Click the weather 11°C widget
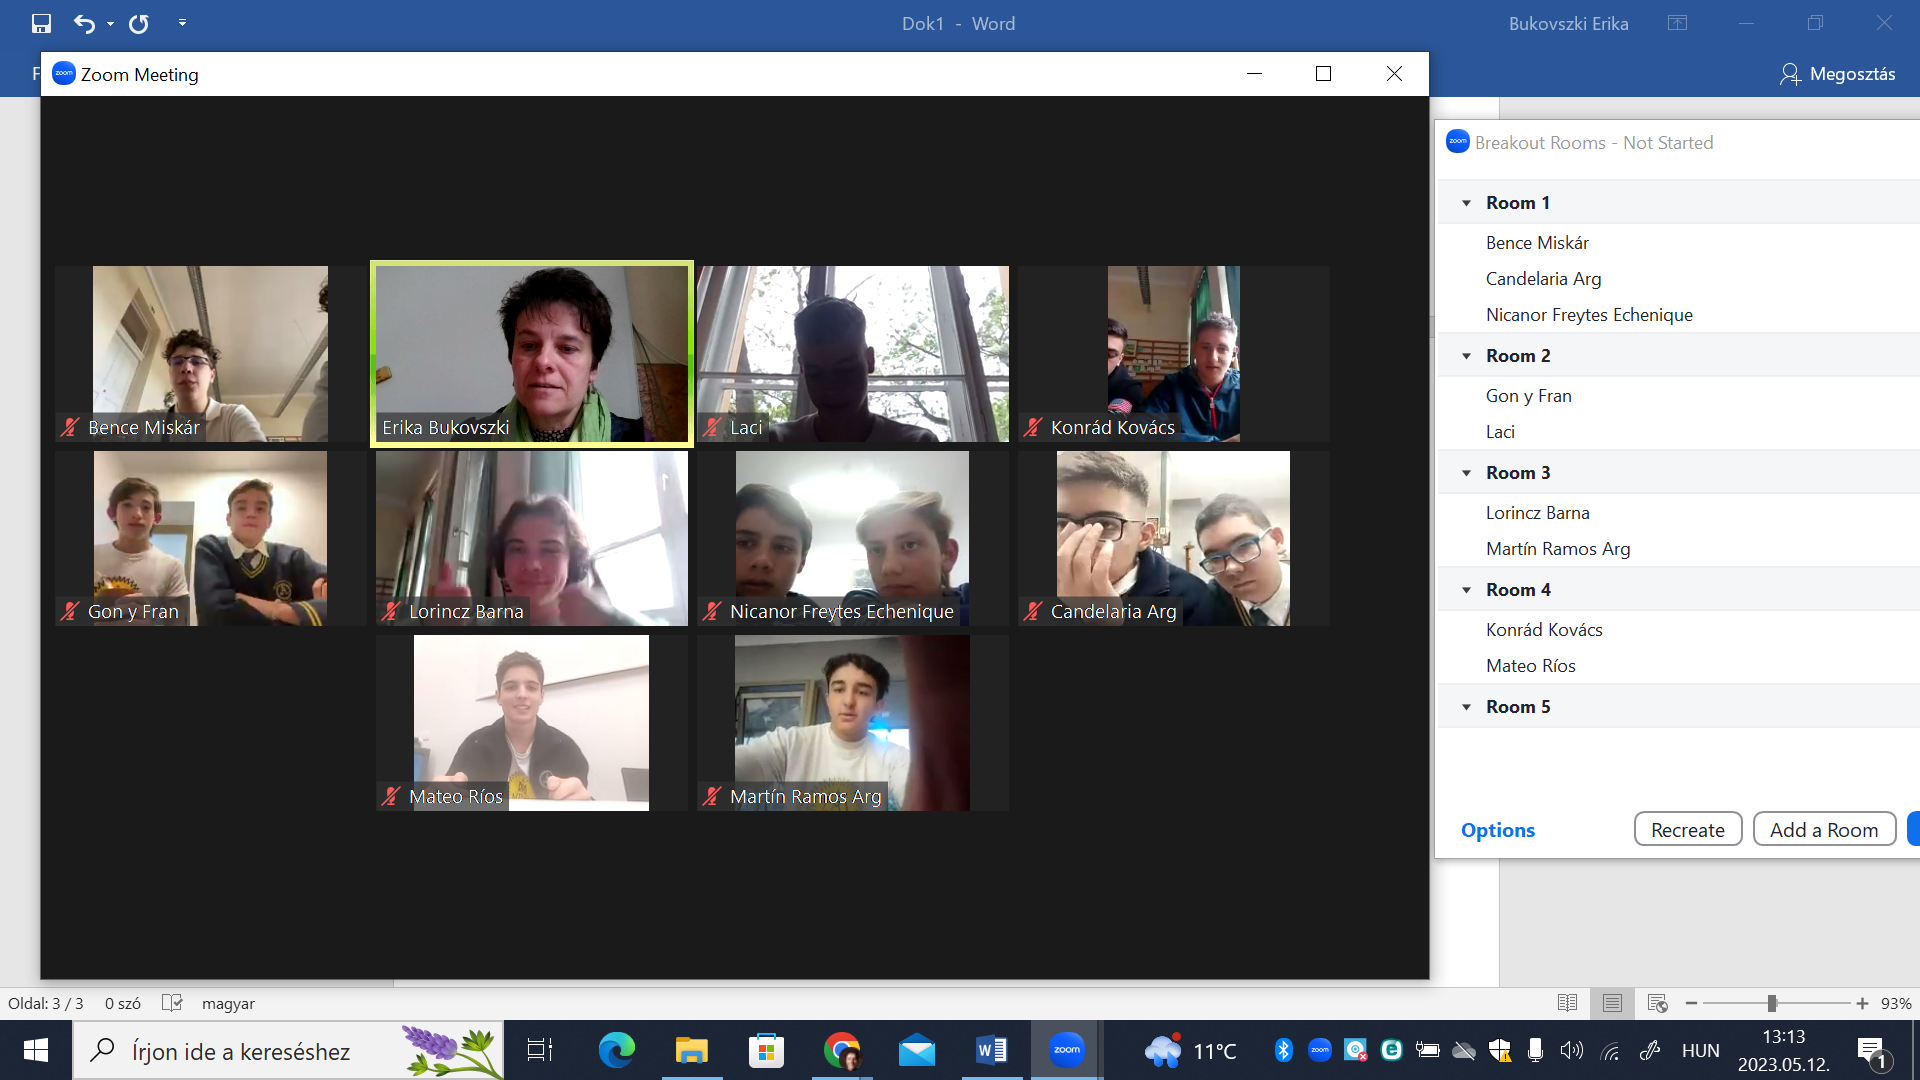This screenshot has height=1080, width=1920. (x=1192, y=1050)
